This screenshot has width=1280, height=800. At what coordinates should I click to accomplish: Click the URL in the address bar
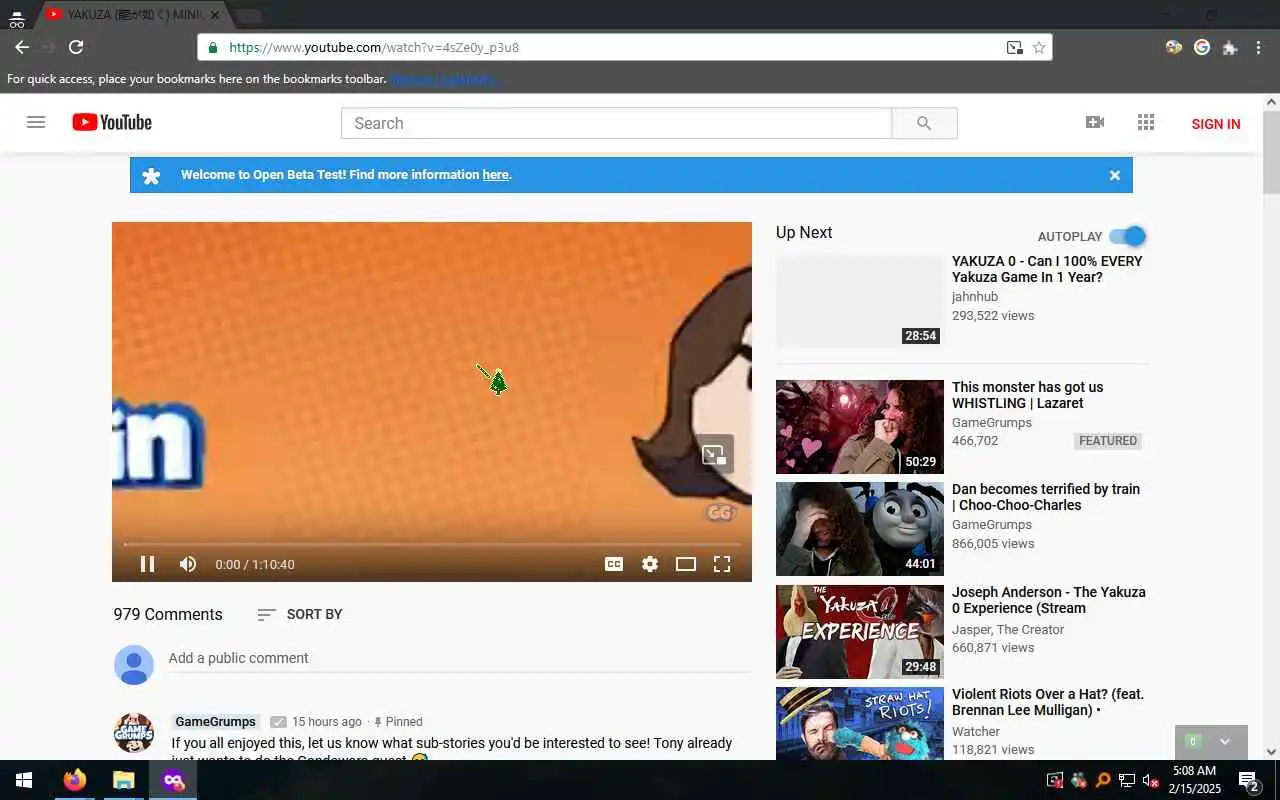pyautogui.click(x=374, y=47)
